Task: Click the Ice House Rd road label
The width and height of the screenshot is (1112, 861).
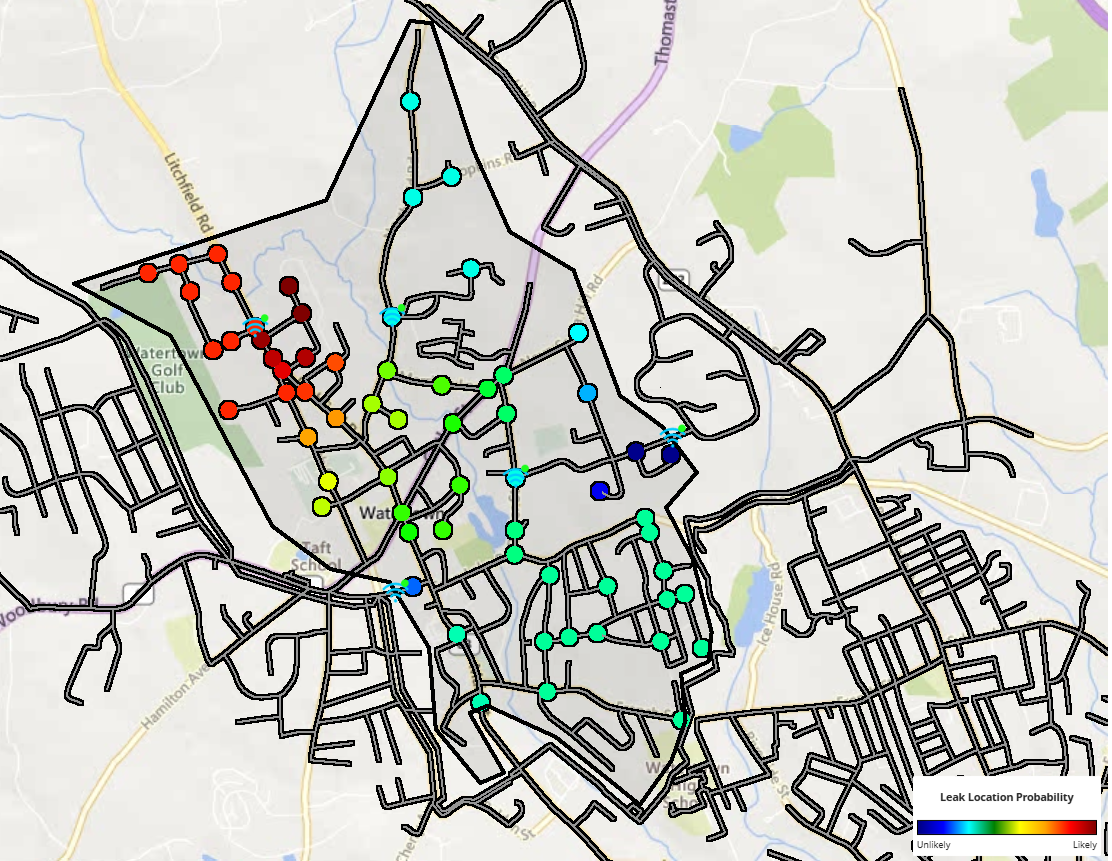Action: tap(770, 604)
